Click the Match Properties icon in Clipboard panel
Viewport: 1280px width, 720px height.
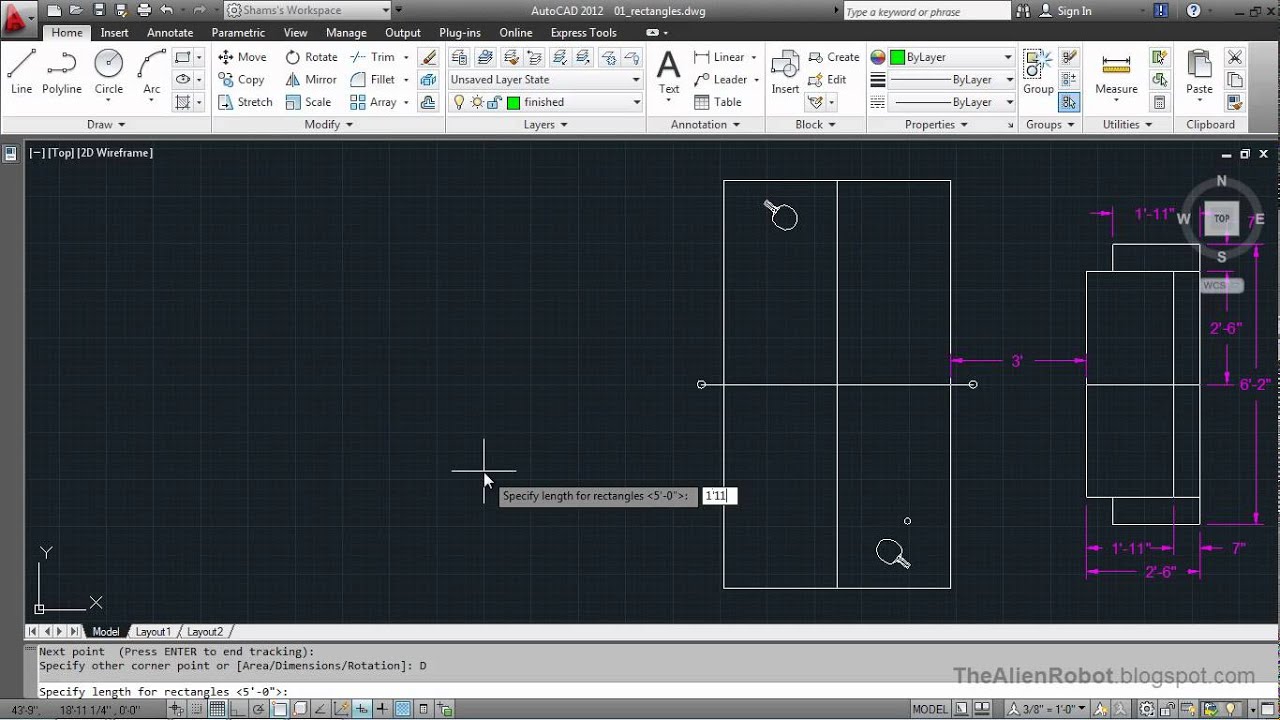point(1235,102)
